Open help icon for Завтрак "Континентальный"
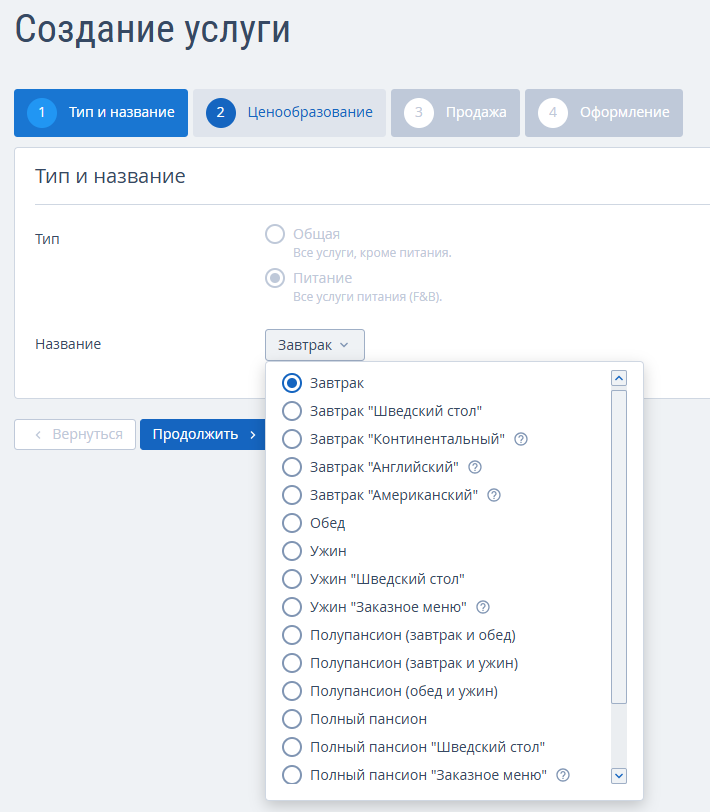This screenshot has width=710, height=812. coord(521,439)
